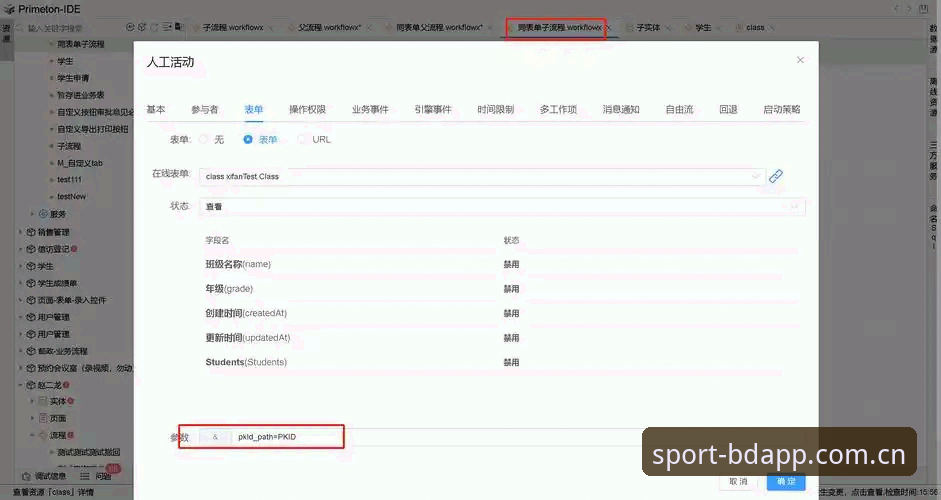Click the collapse-all toolbar icon in resource panel
Screen dimensions: 941x500
click(x=167, y=27)
